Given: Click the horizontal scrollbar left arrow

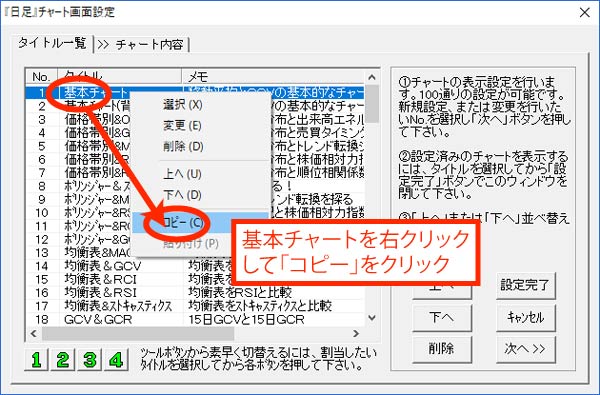Looking at the screenshot, I should [34, 333].
